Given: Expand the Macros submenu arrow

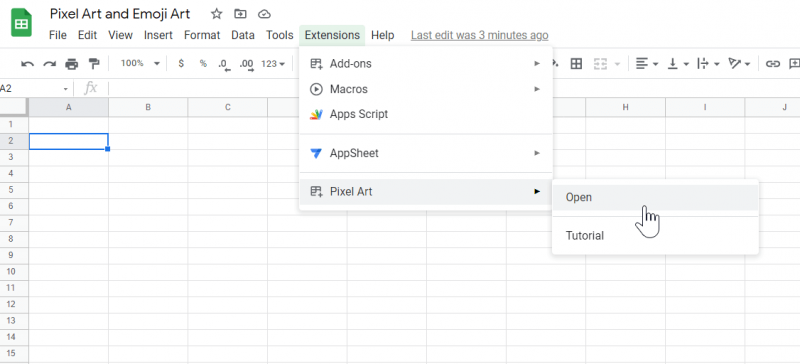Looking at the screenshot, I should [537, 89].
